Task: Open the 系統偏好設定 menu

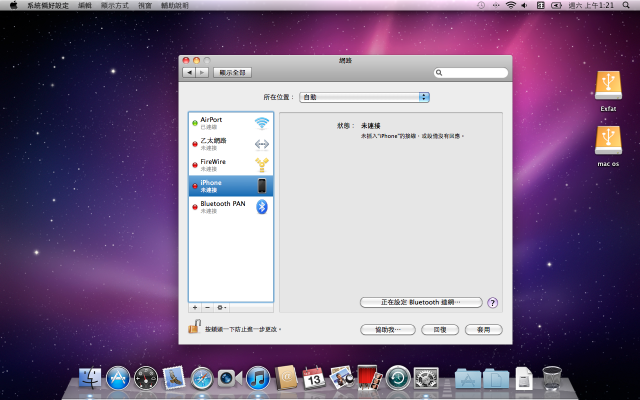Action: (48, 5)
